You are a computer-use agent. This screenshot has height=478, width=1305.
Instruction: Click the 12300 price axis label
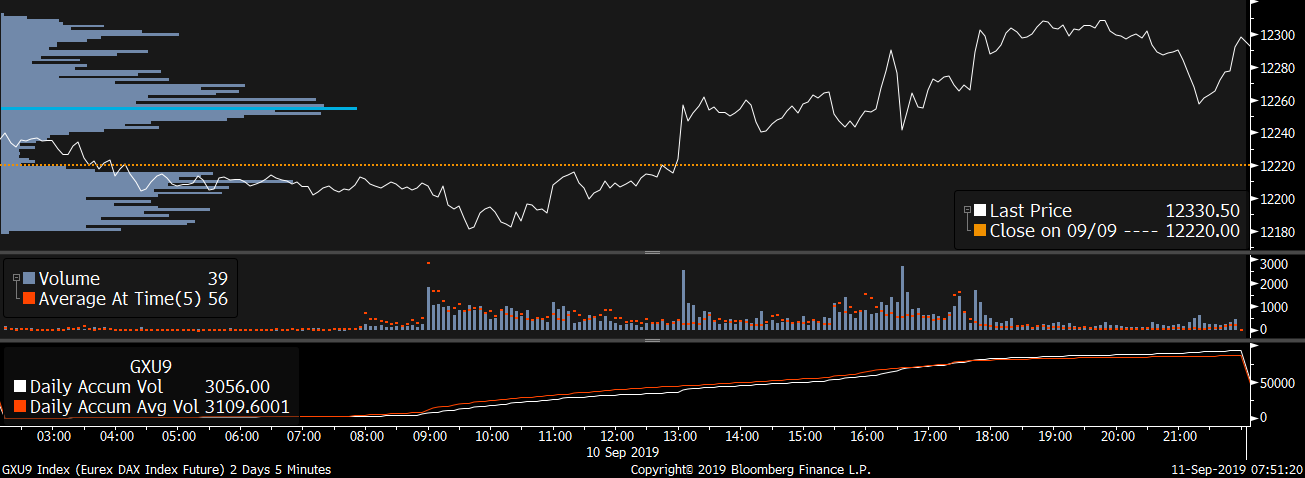1277,36
